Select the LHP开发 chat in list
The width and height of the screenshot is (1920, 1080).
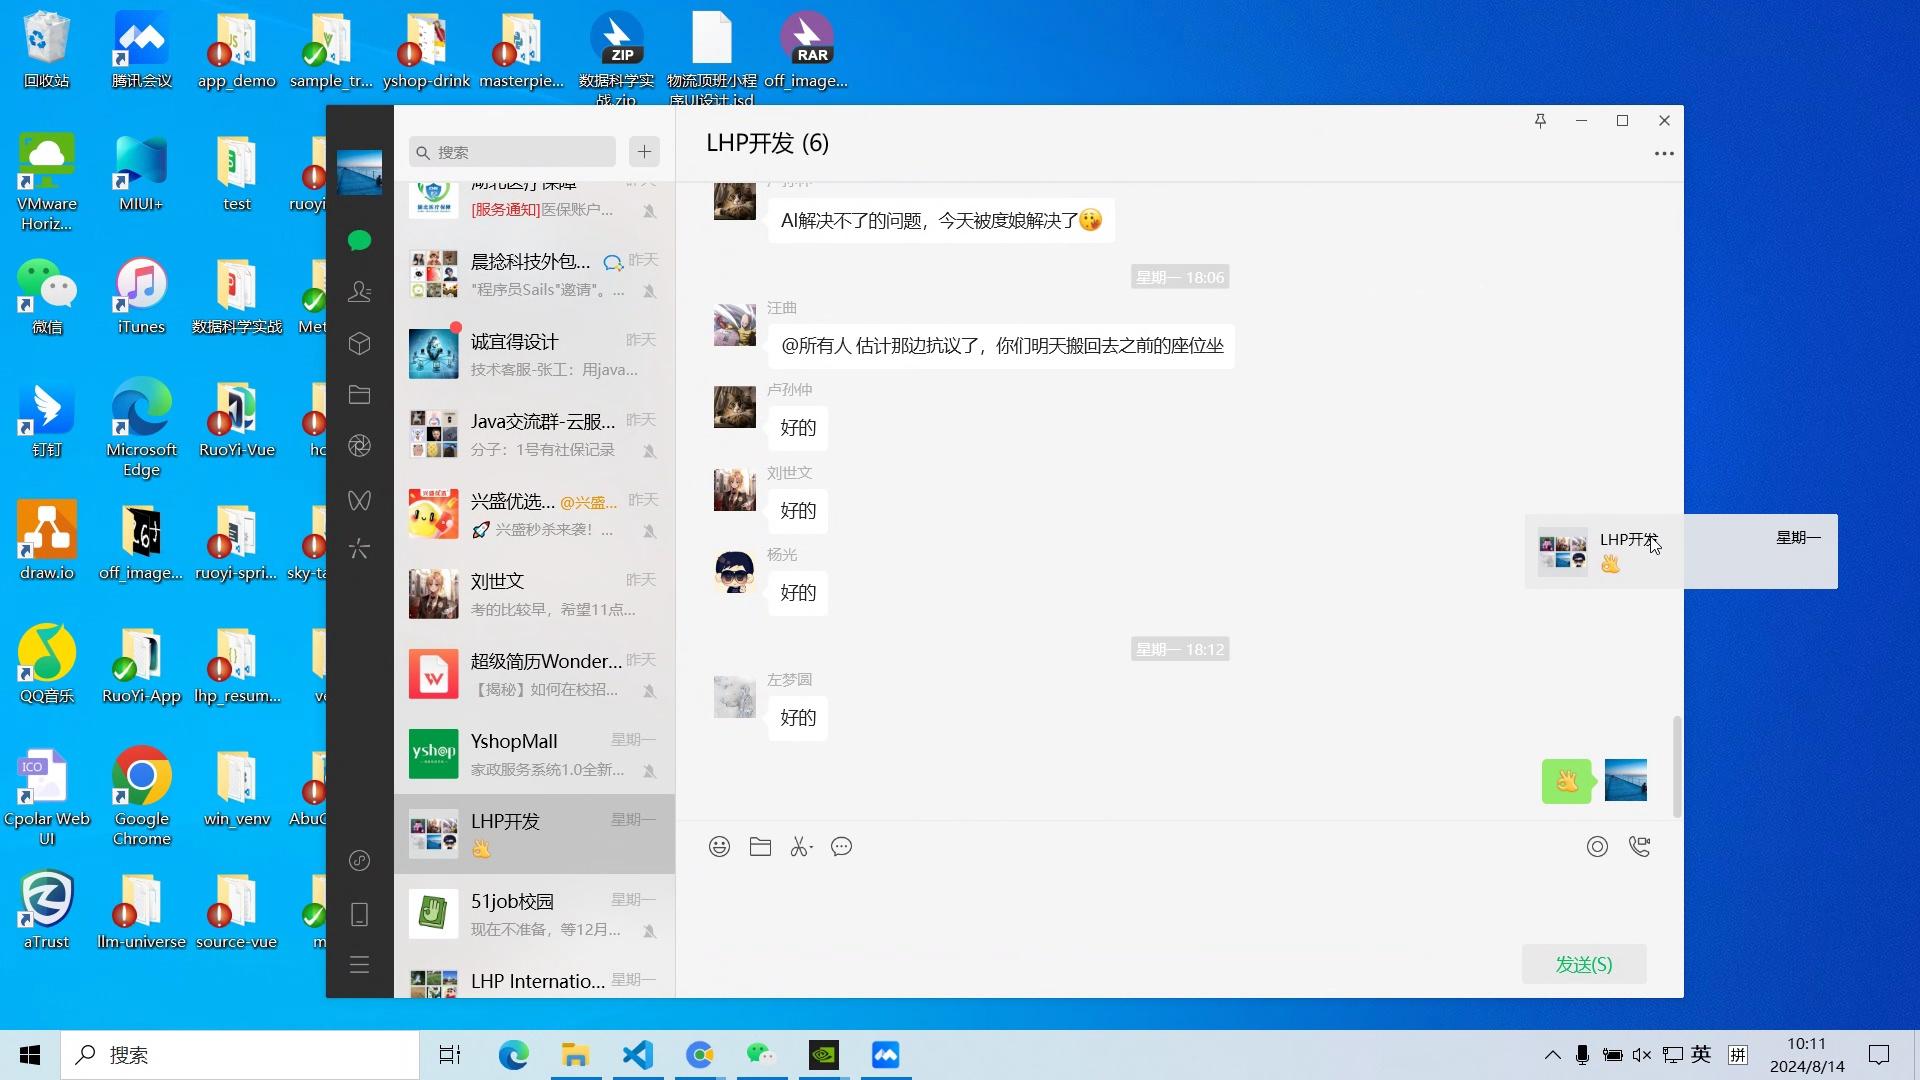(534, 834)
